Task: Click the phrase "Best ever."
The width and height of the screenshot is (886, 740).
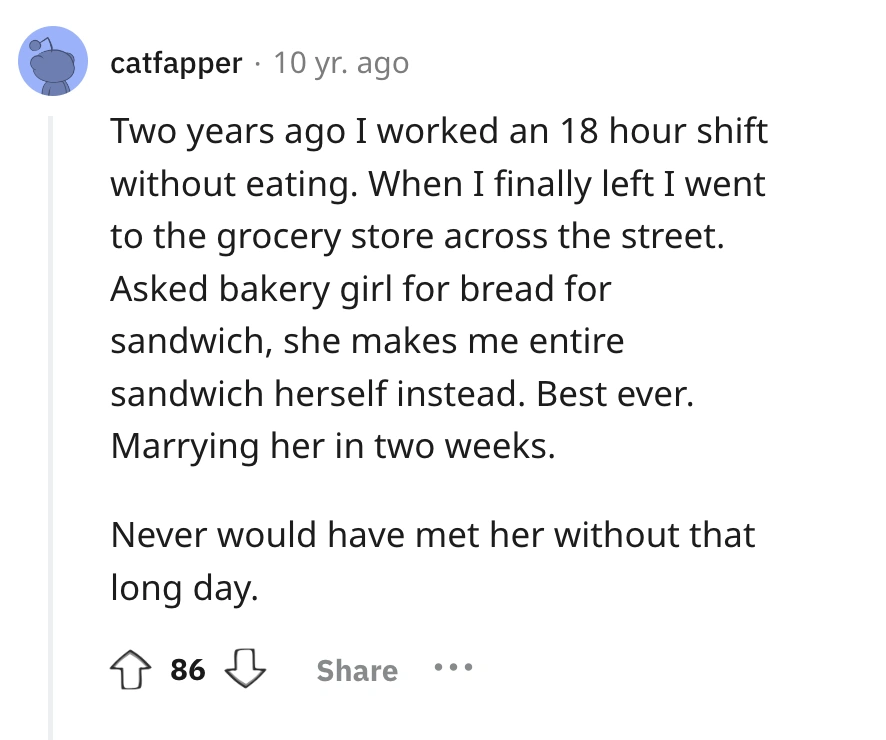Action: pyautogui.click(x=614, y=392)
